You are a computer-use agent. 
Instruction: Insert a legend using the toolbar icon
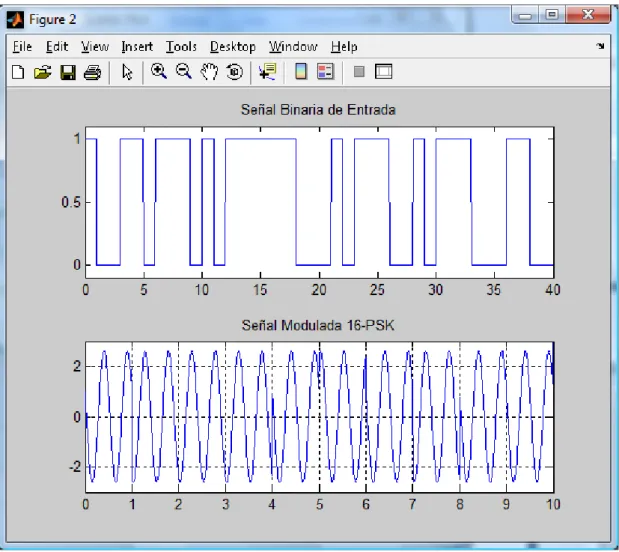coord(326,72)
